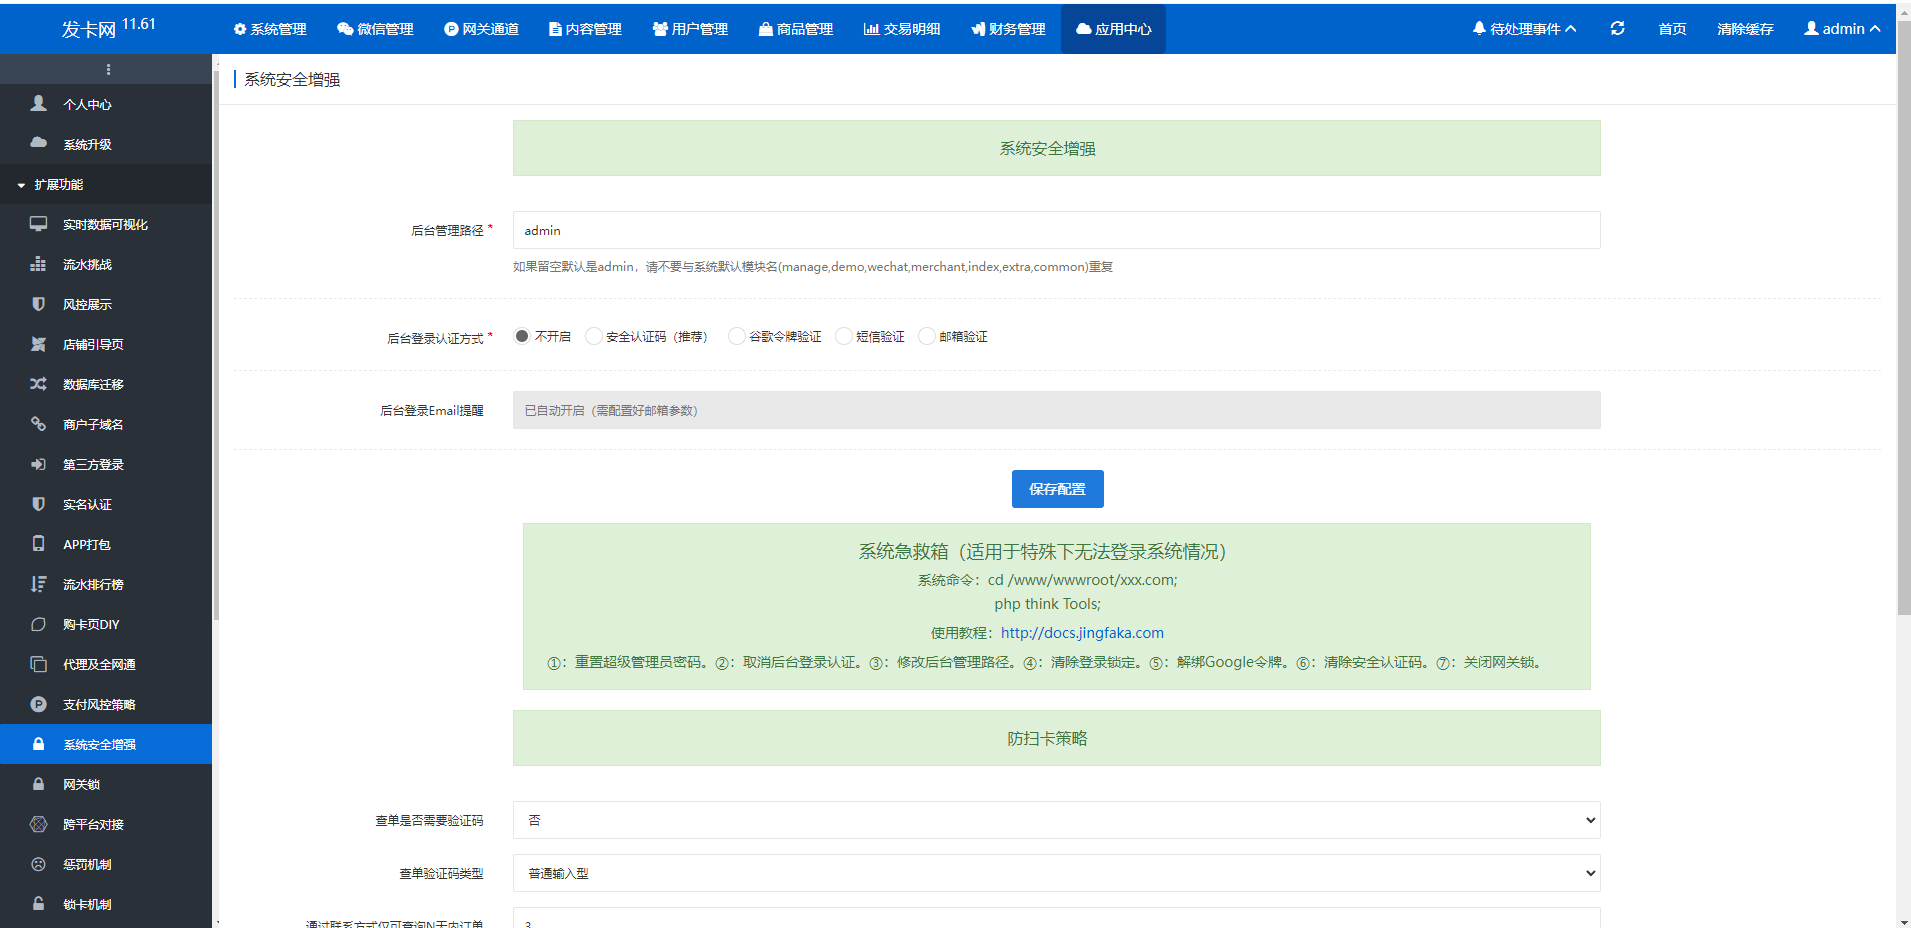Click the refresh icon in top navigation bar
Viewport: 1911px width, 928px height.
coord(1618,28)
